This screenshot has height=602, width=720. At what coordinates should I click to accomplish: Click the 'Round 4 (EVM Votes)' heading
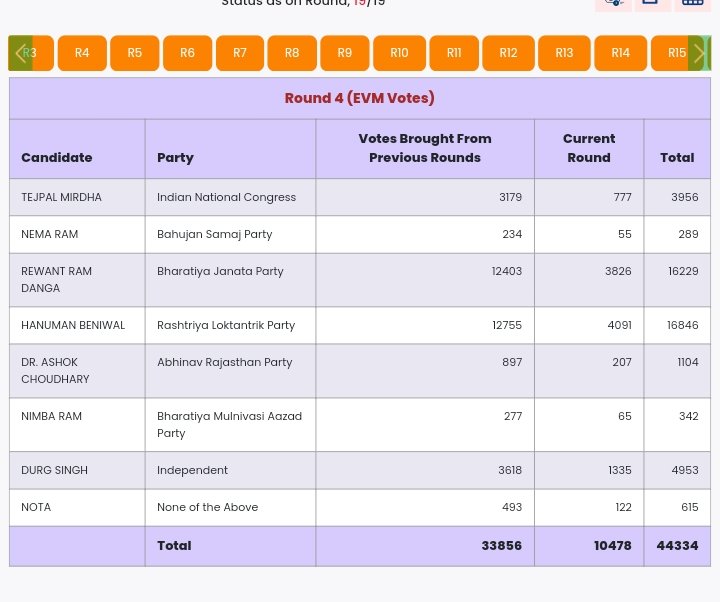pyautogui.click(x=360, y=98)
